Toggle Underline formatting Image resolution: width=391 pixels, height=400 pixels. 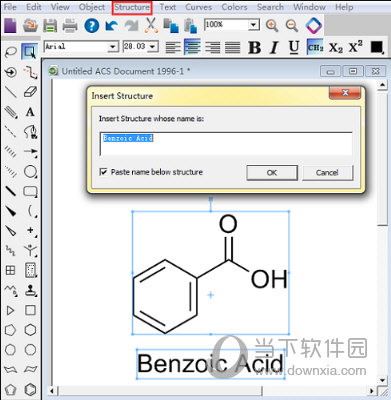coord(294,47)
